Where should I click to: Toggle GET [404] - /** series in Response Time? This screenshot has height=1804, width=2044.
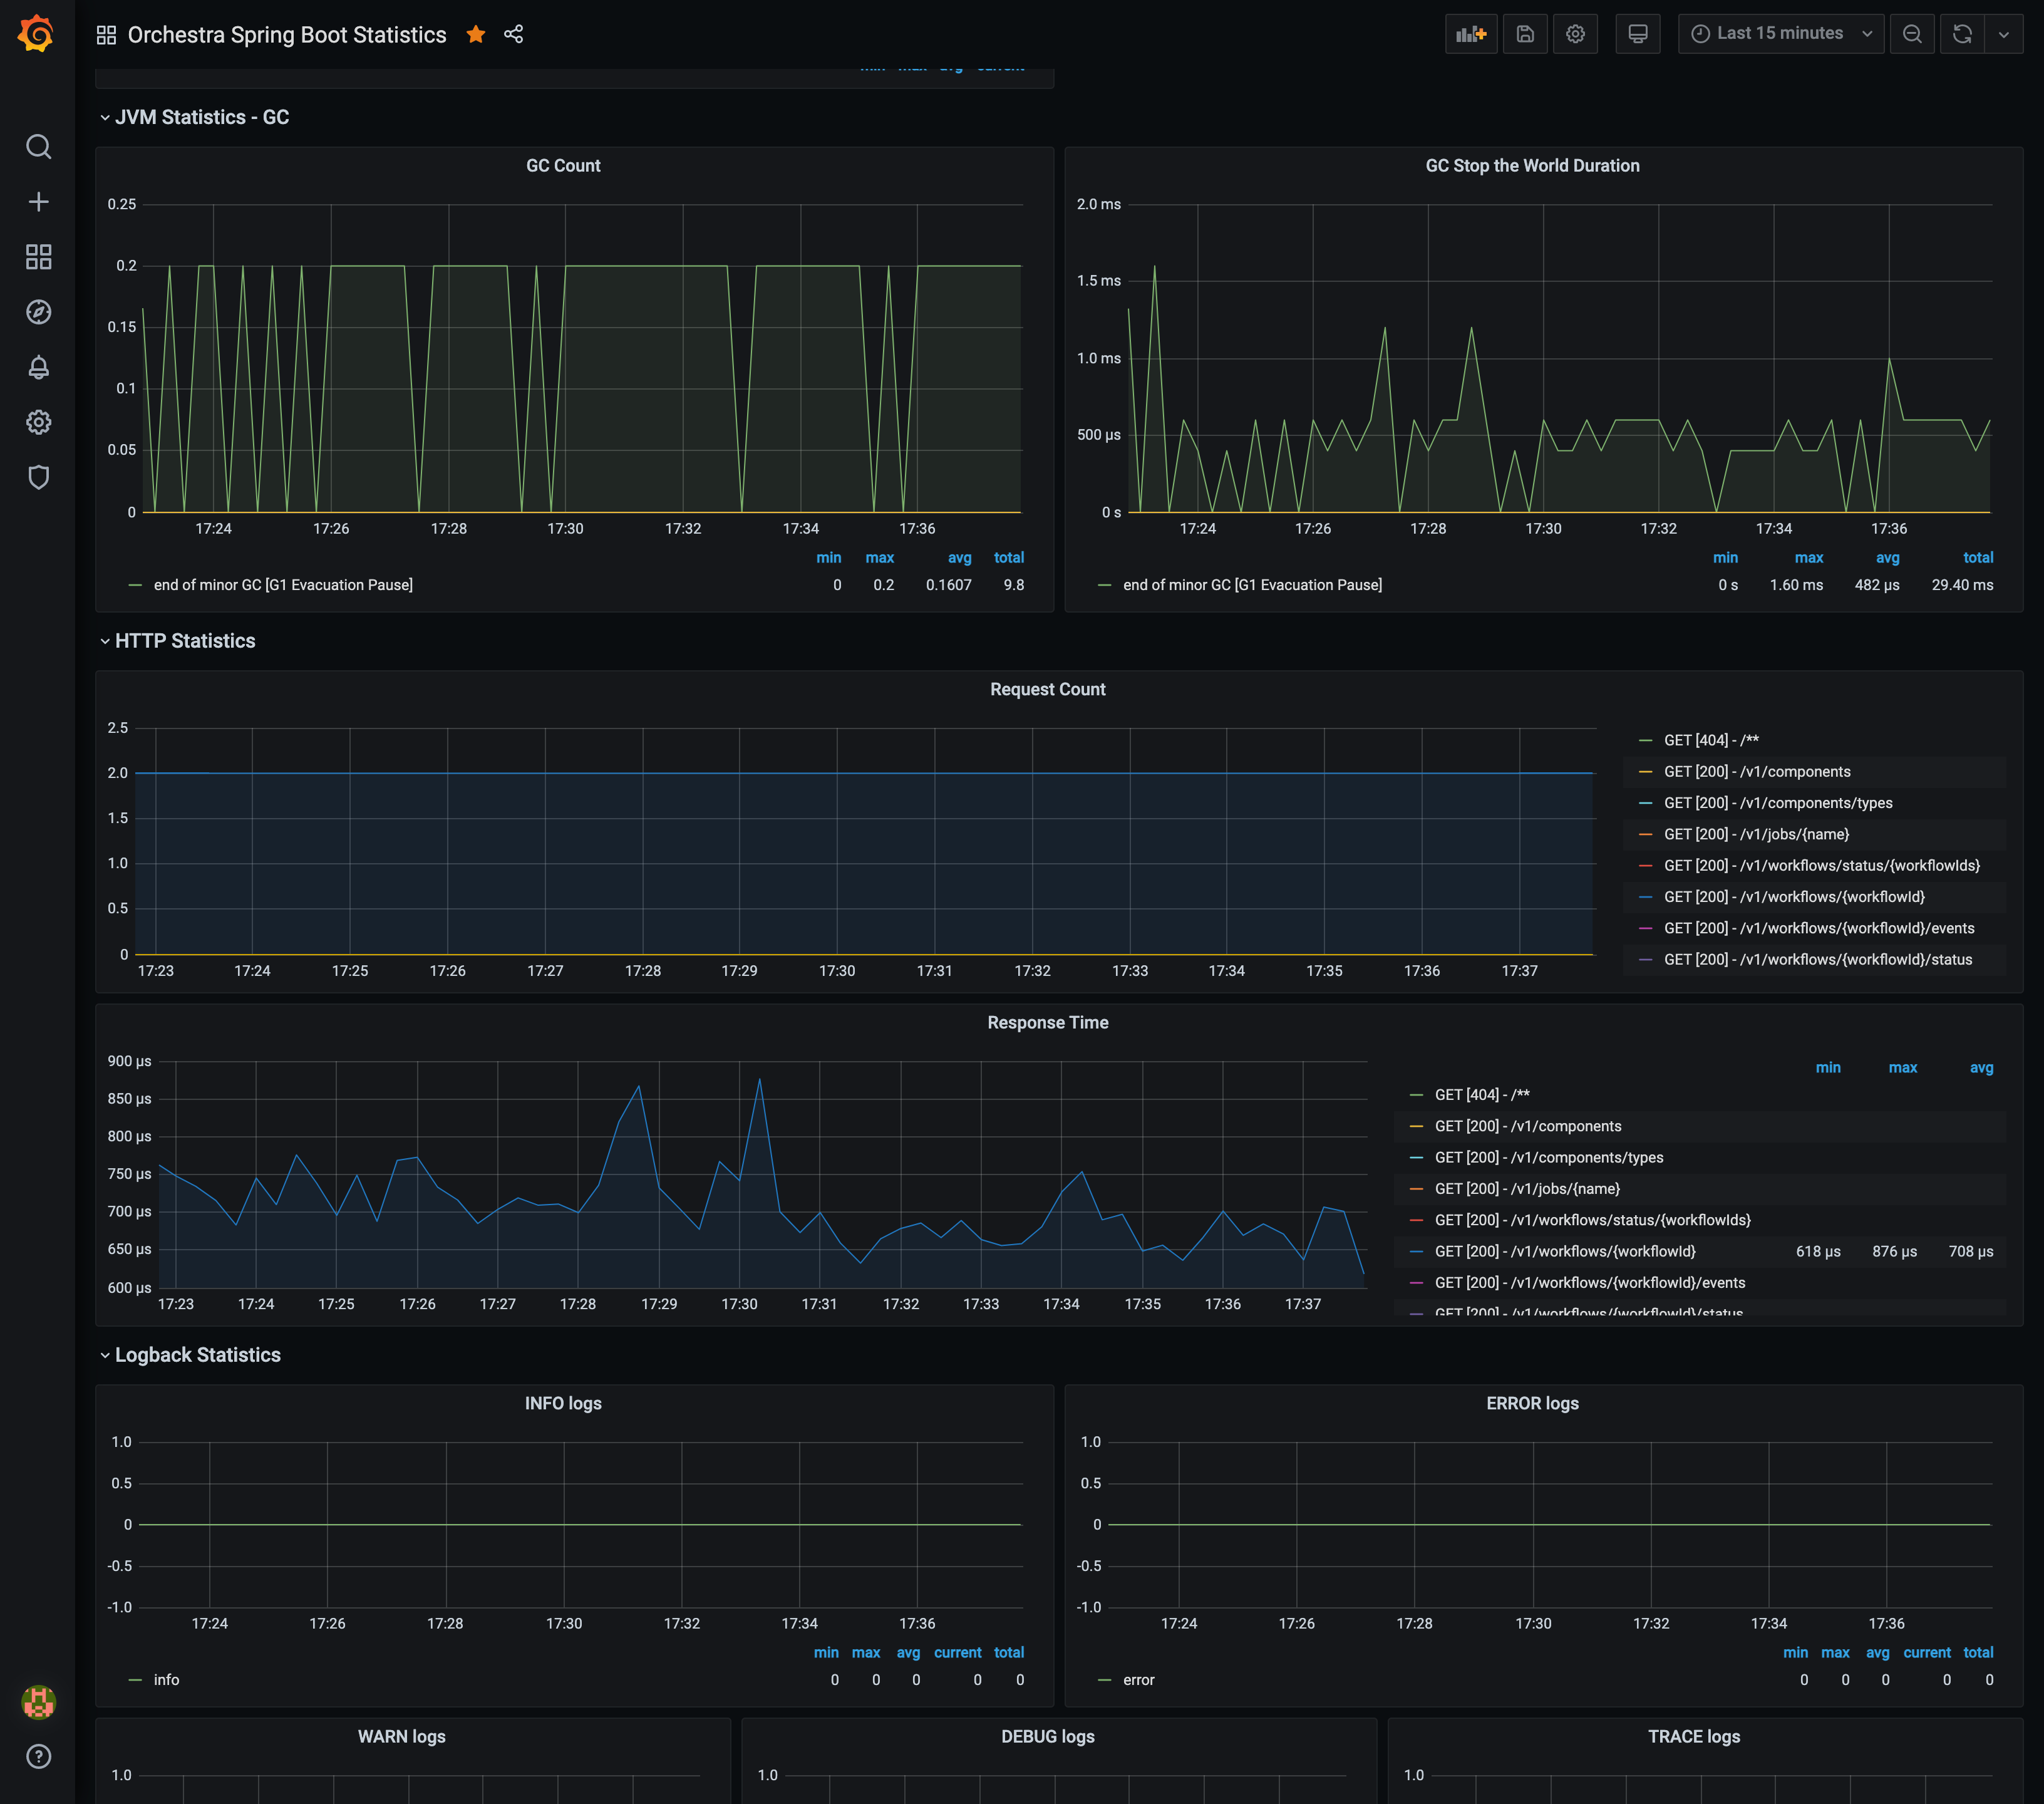[x=1482, y=1094]
